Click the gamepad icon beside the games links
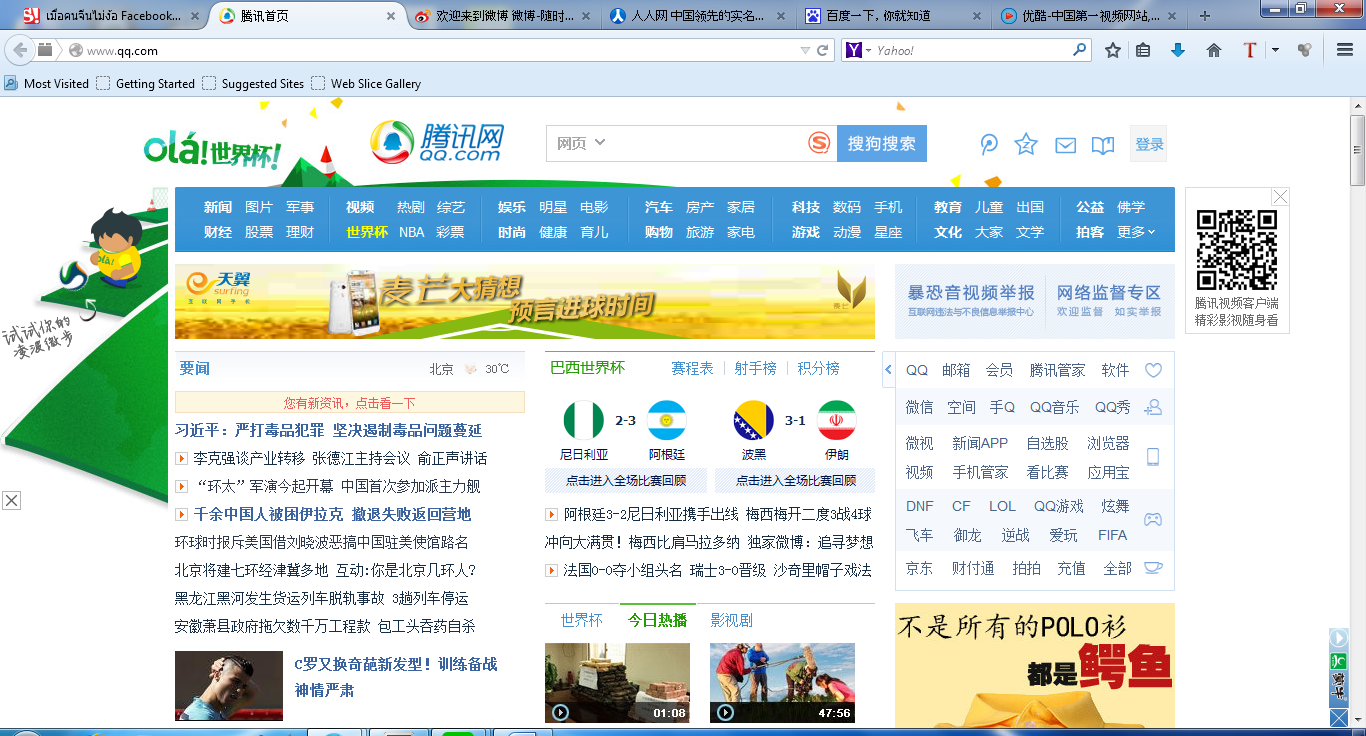 tap(1153, 520)
